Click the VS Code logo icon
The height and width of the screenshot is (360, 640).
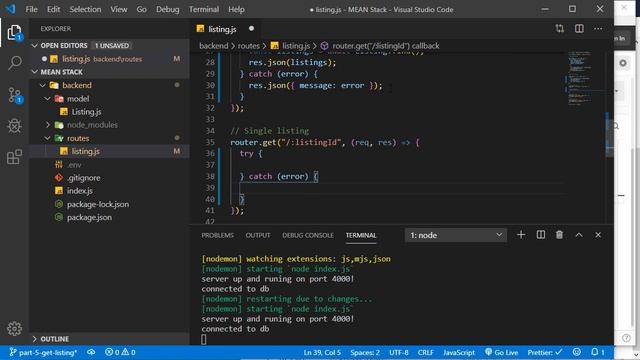(x=10, y=9)
